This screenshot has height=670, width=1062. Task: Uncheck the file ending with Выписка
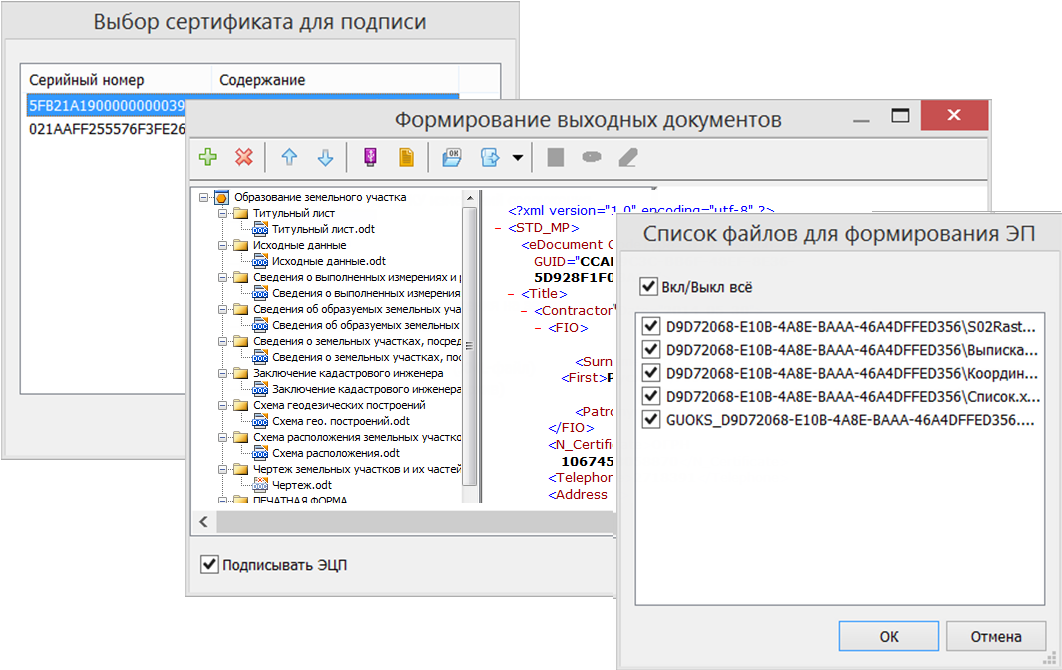pyautogui.click(x=651, y=350)
